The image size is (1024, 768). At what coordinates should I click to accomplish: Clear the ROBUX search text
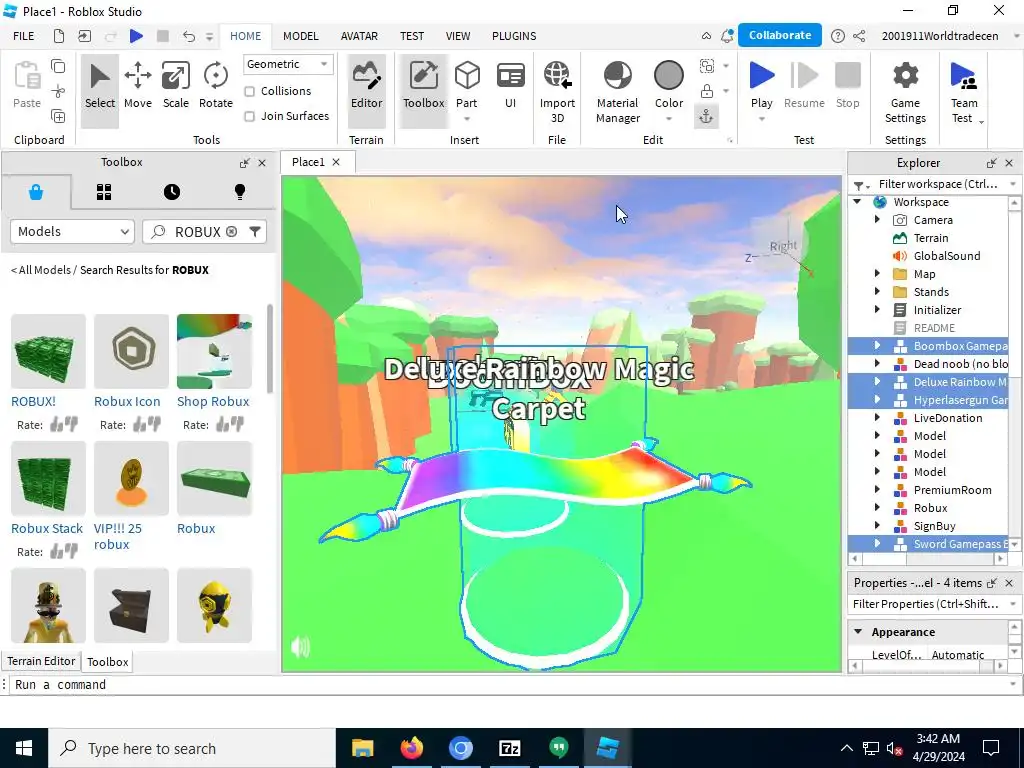pos(231,231)
